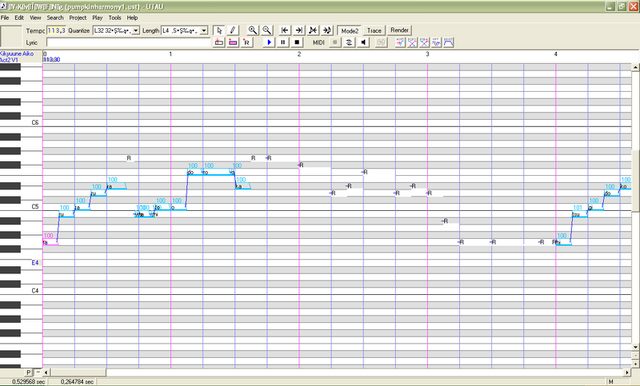Open the Length dropdown
Image resolution: width=640 pixels, height=386 pixels.
(x=185, y=31)
